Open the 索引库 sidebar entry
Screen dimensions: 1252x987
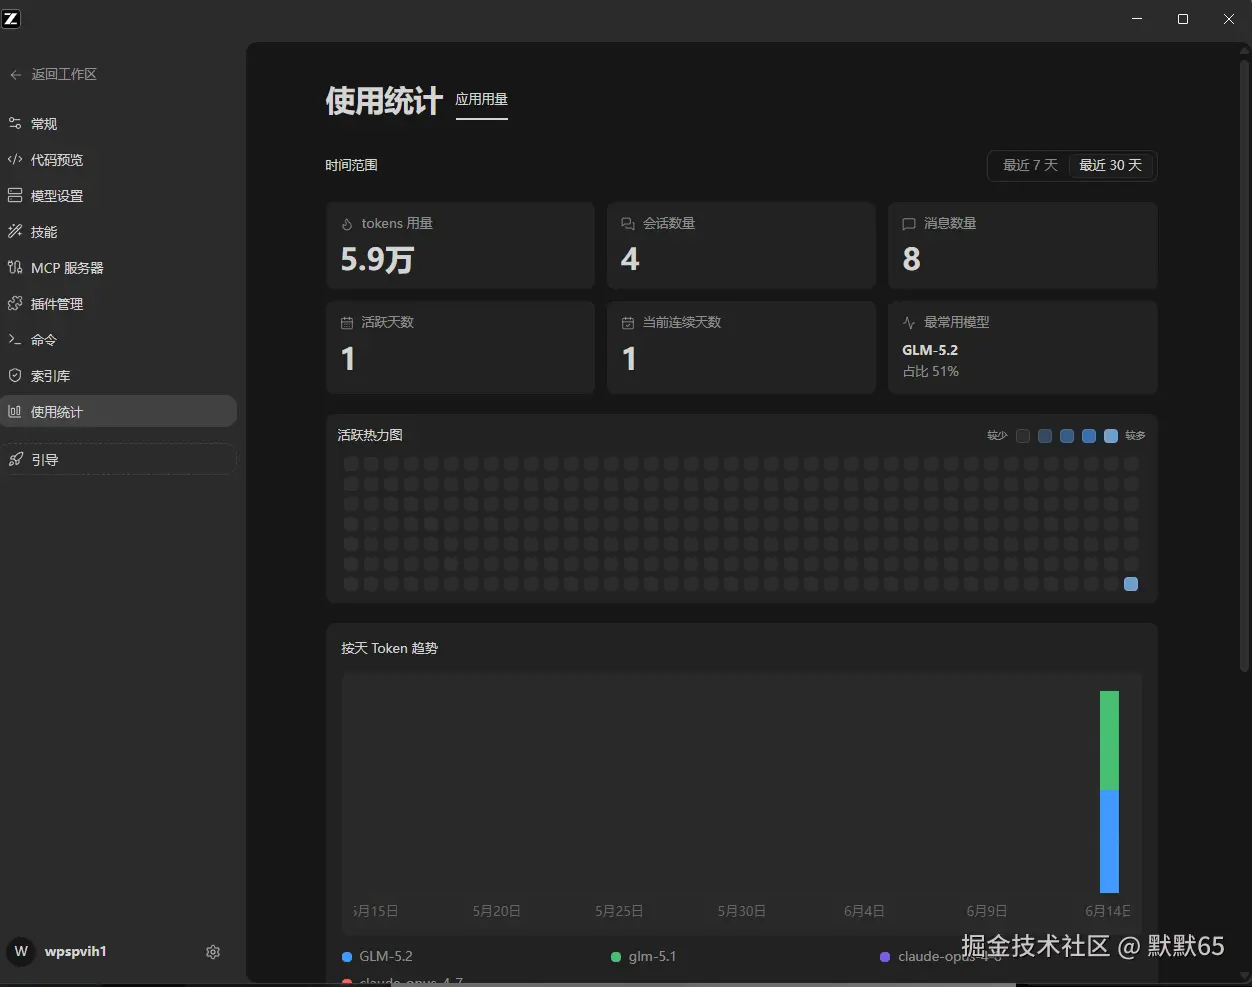[118, 376]
